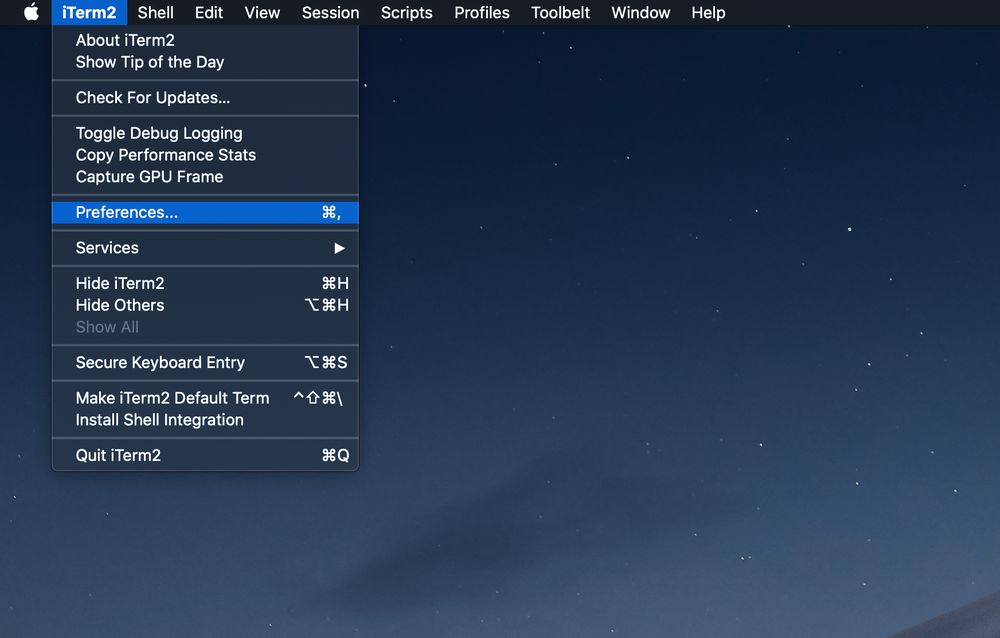Click Check For Updates...
Screen dimensions: 1000x638
[x=205, y=98]
